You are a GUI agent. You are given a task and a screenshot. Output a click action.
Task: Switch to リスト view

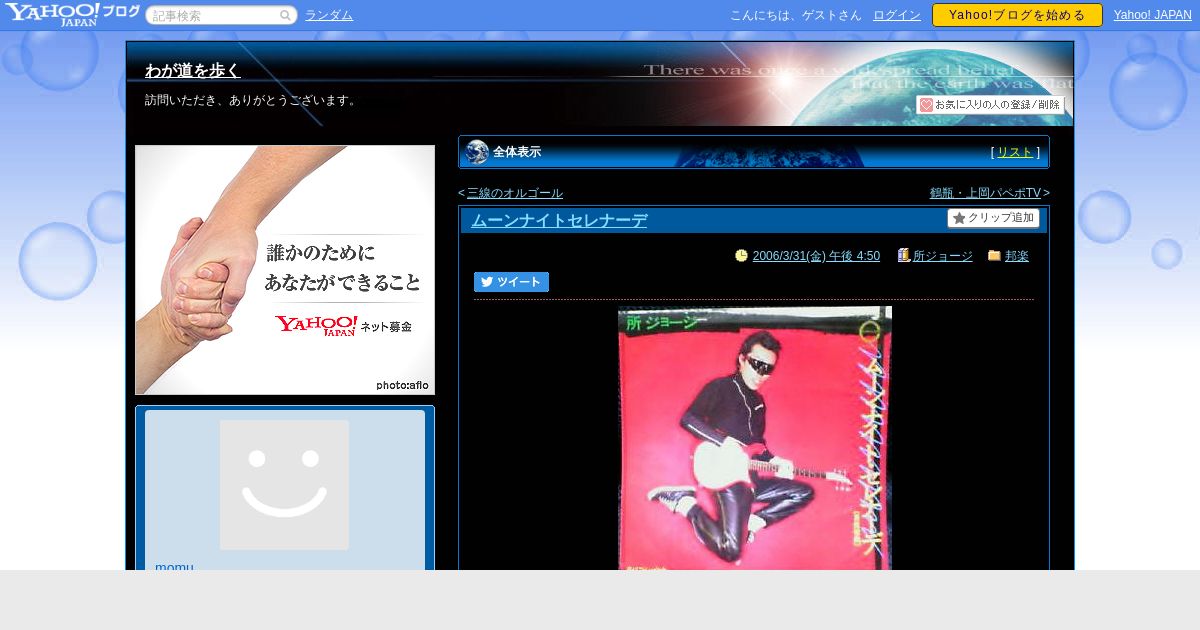[1015, 152]
